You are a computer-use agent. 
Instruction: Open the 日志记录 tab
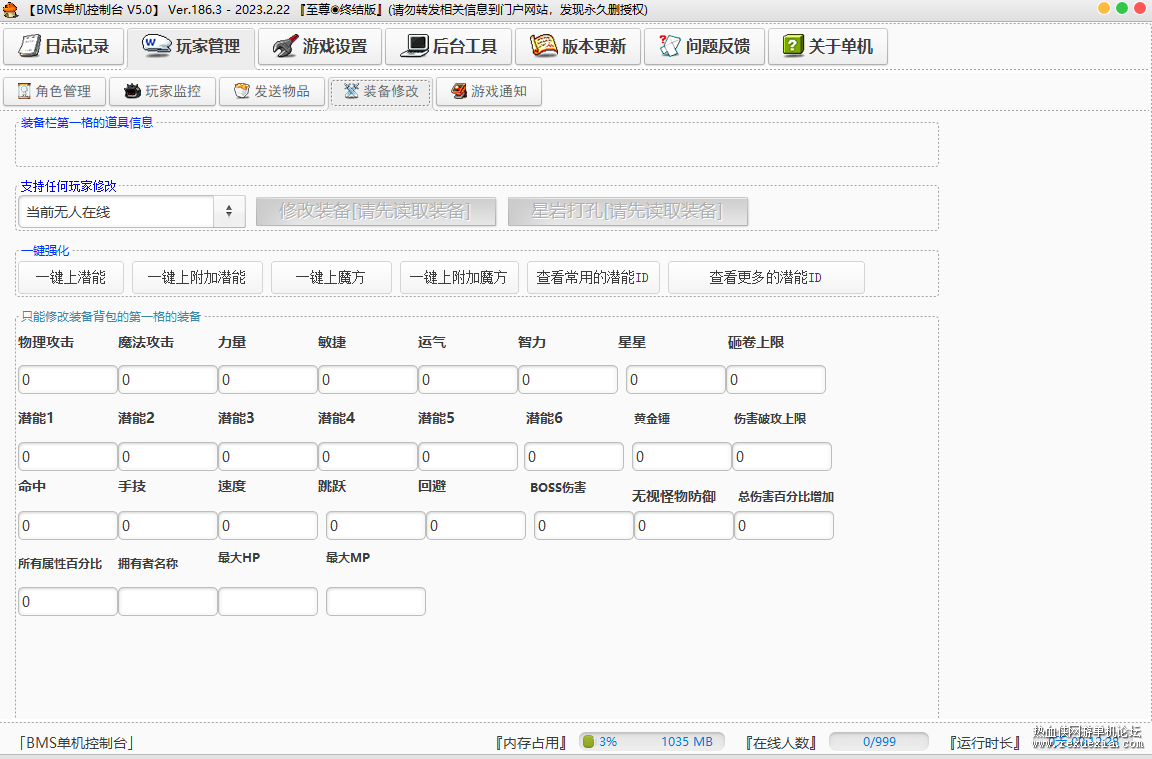(x=63, y=46)
